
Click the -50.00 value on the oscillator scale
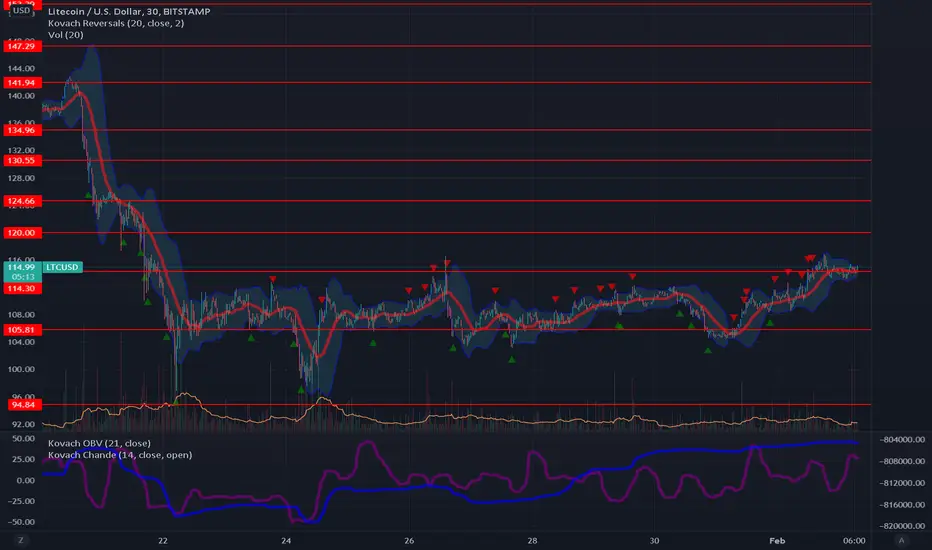(21, 521)
